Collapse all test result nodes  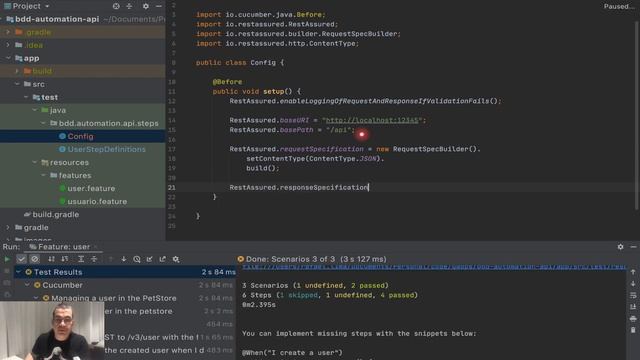point(94,259)
